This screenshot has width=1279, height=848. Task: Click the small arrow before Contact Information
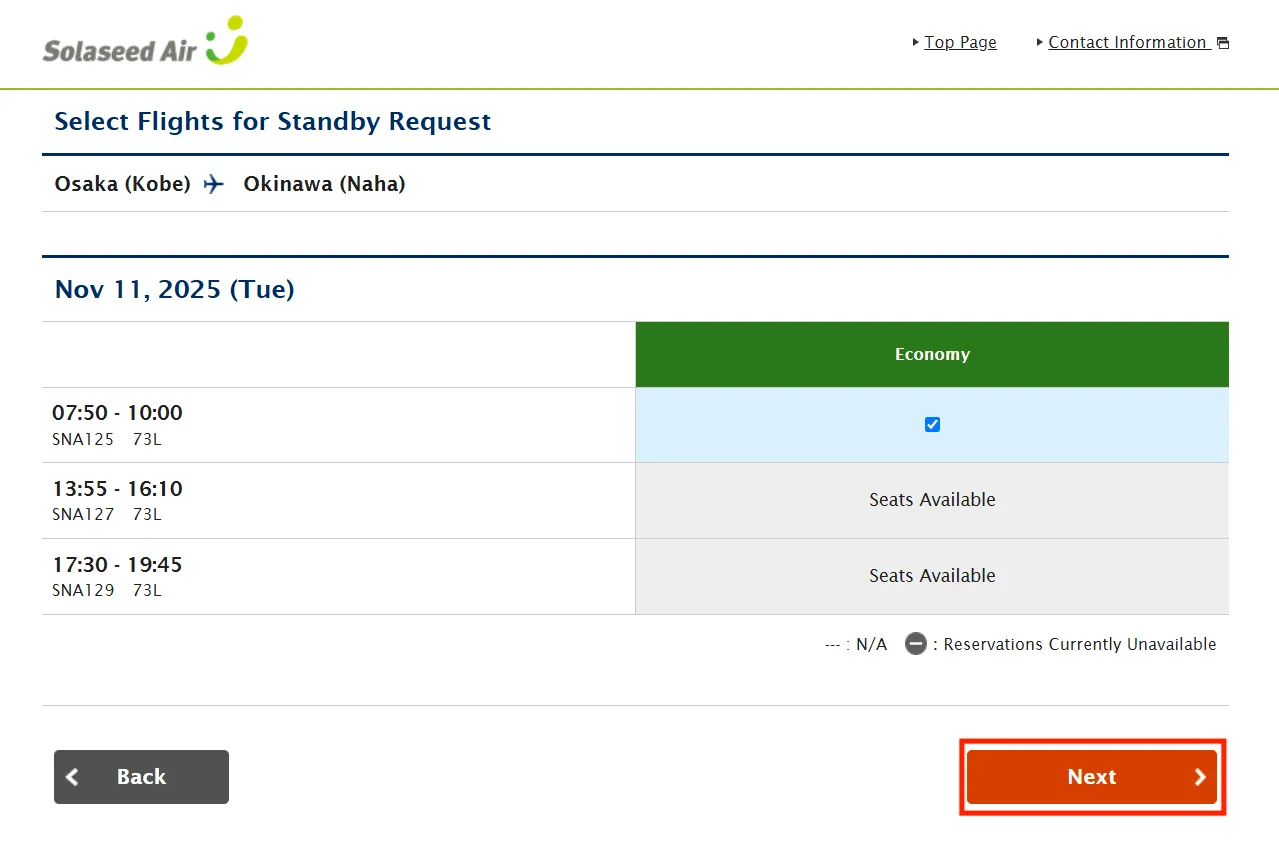pyautogui.click(x=1039, y=43)
